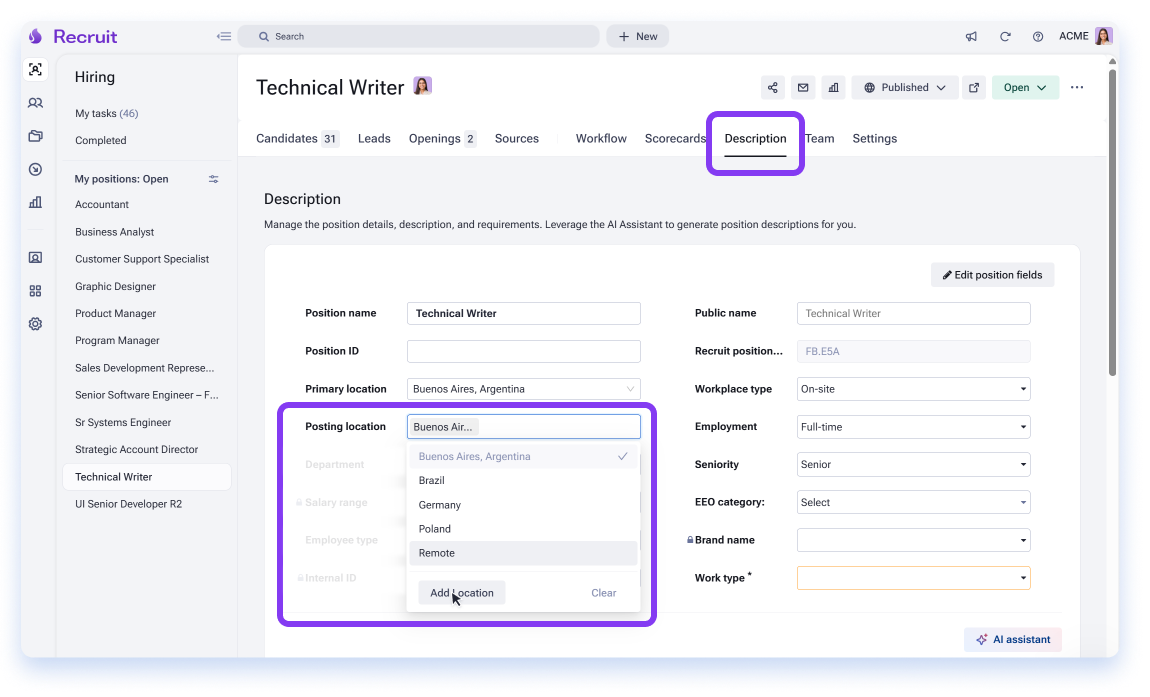1150x697 pixels.
Task: Open the contact card icon in left rail
Action: [x=35, y=258]
